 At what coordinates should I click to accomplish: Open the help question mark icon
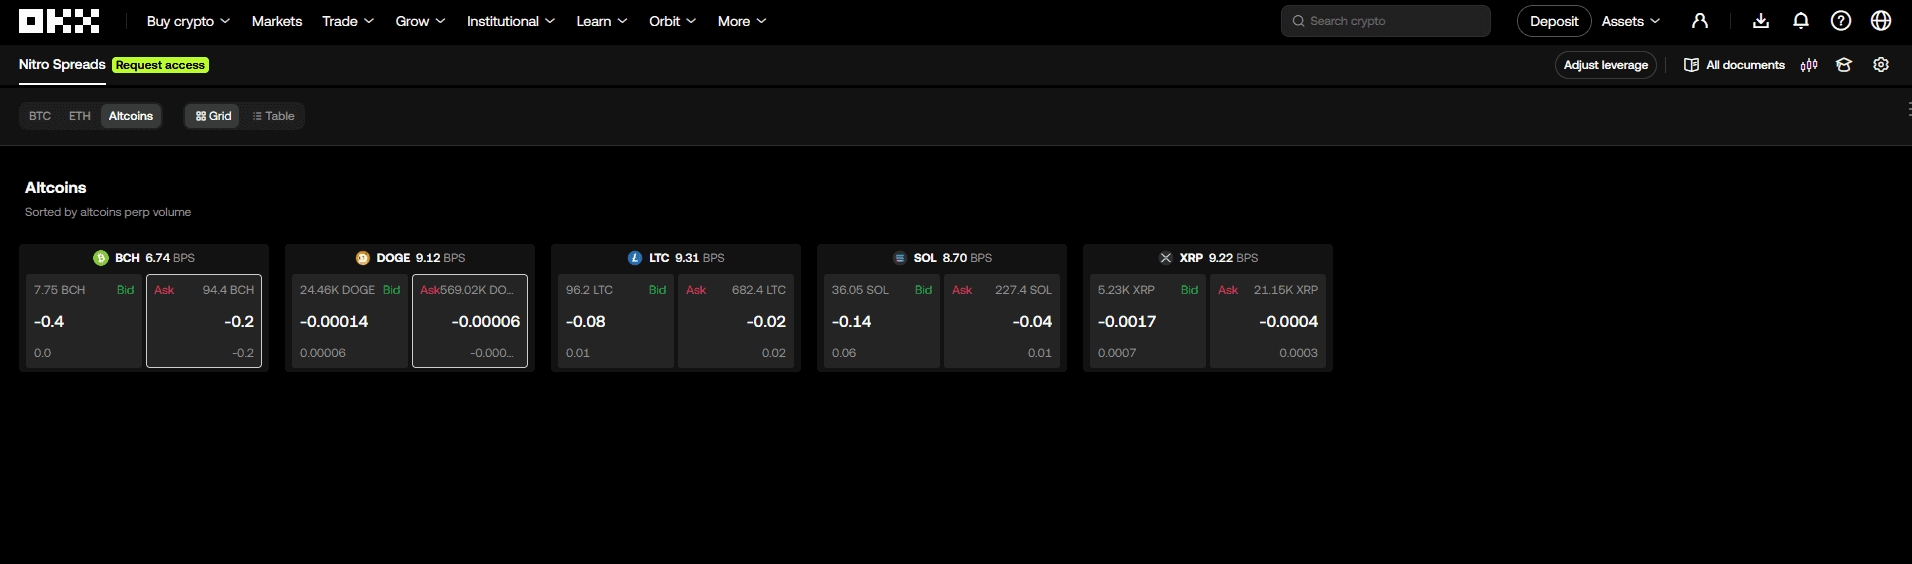tap(1841, 21)
